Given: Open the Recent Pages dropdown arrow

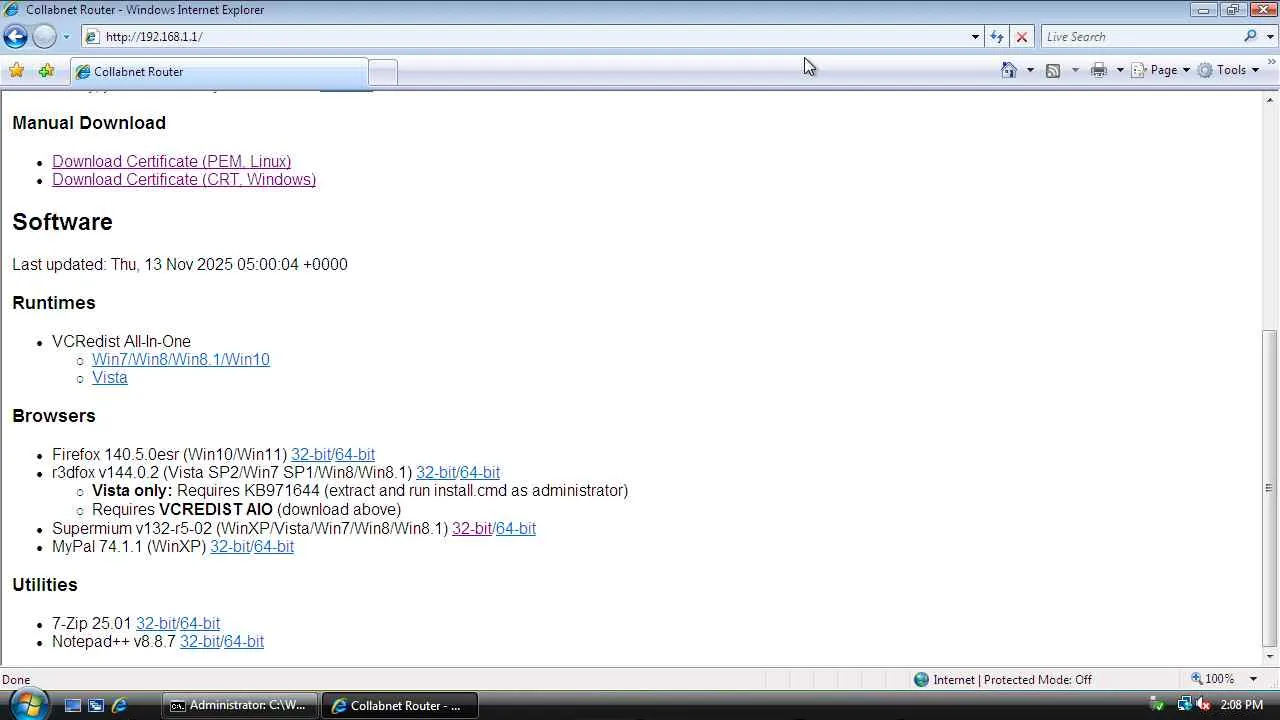Looking at the screenshot, I should (66, 37).
